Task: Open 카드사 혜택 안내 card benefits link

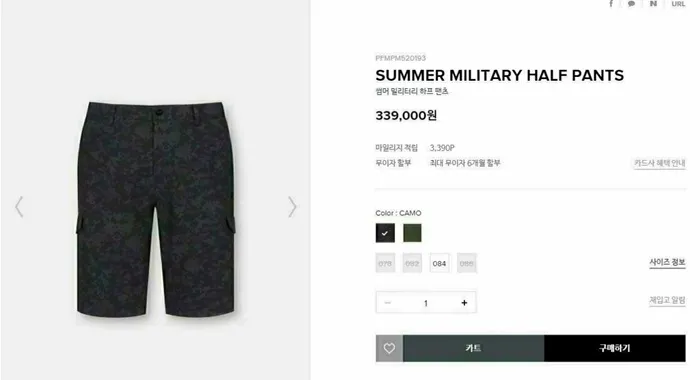Action: pos(659,163)
